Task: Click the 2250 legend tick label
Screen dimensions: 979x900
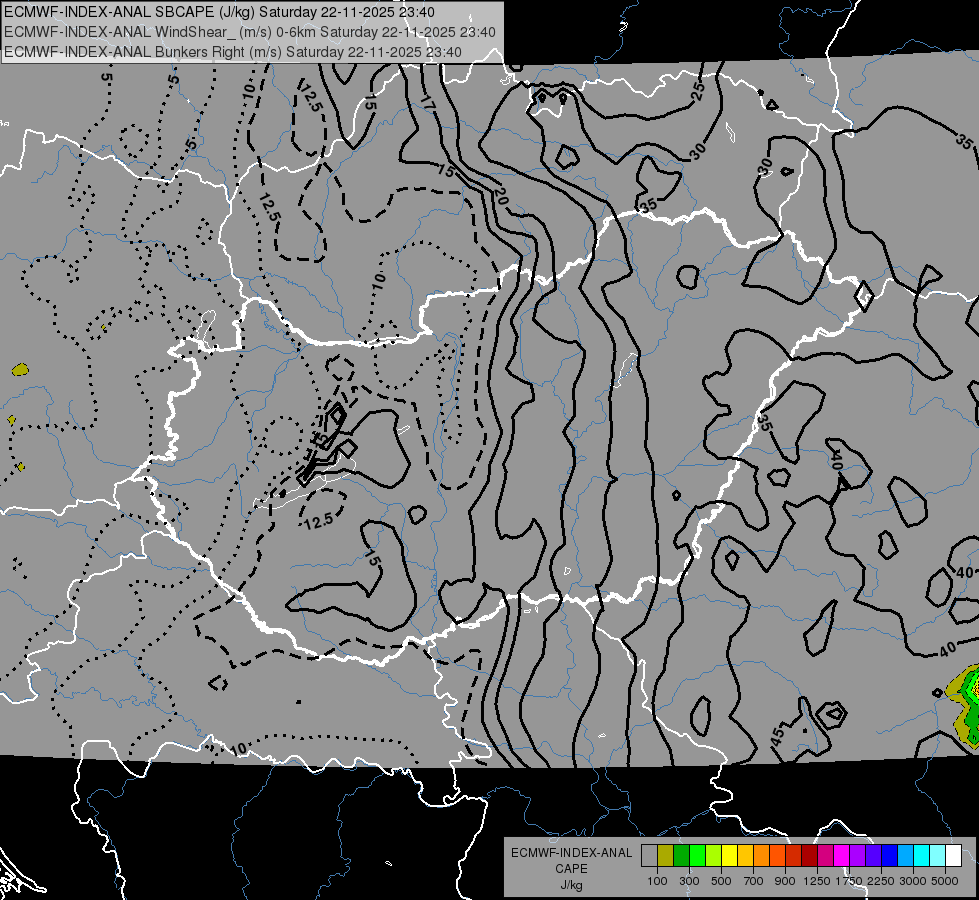Action: pyautogui.click(x=881, y=881)
